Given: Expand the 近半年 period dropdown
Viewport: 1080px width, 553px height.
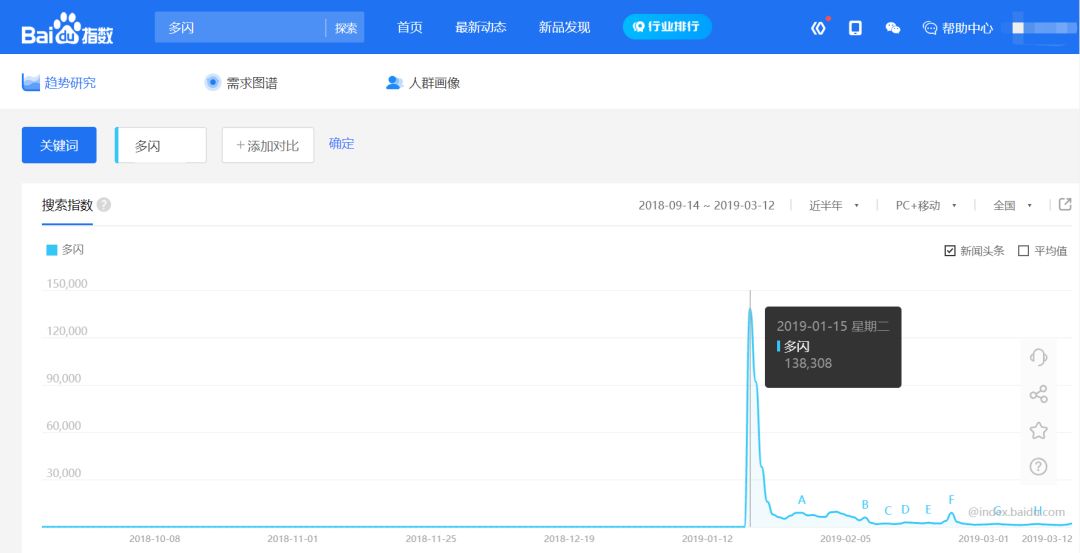Looking at the screenshot, I should (833, 205).
